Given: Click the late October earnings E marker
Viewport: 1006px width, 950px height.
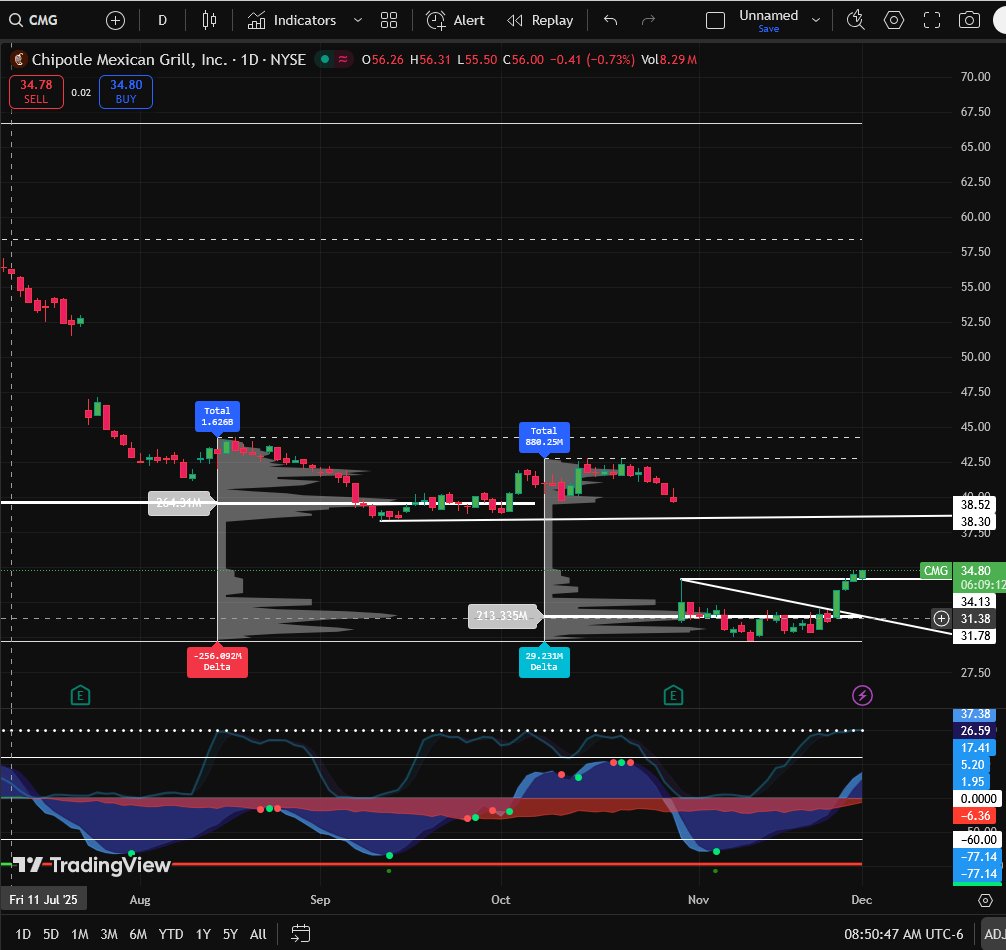Looking at the screenshot, I should [673, 695].
